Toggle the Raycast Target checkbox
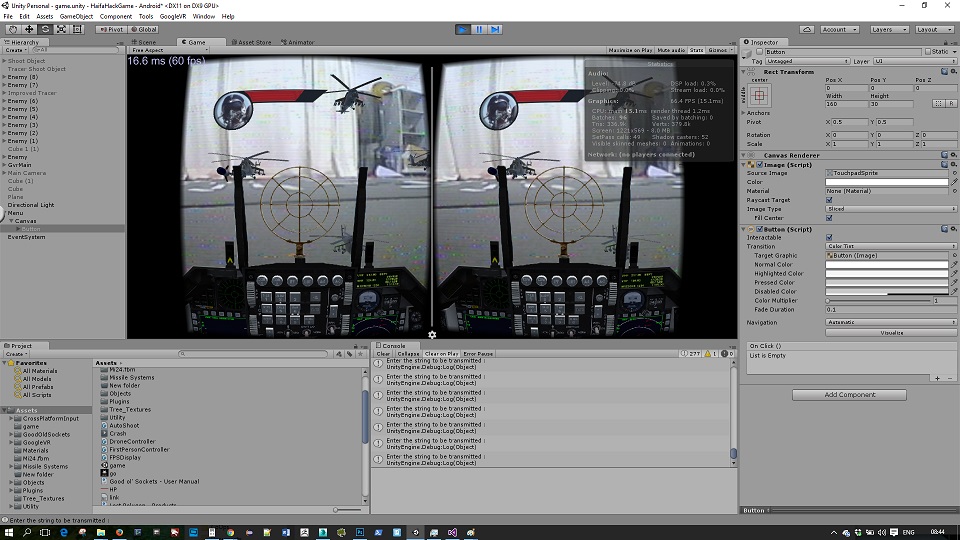This screenshot has height=540, width=960. click(829, 200)
